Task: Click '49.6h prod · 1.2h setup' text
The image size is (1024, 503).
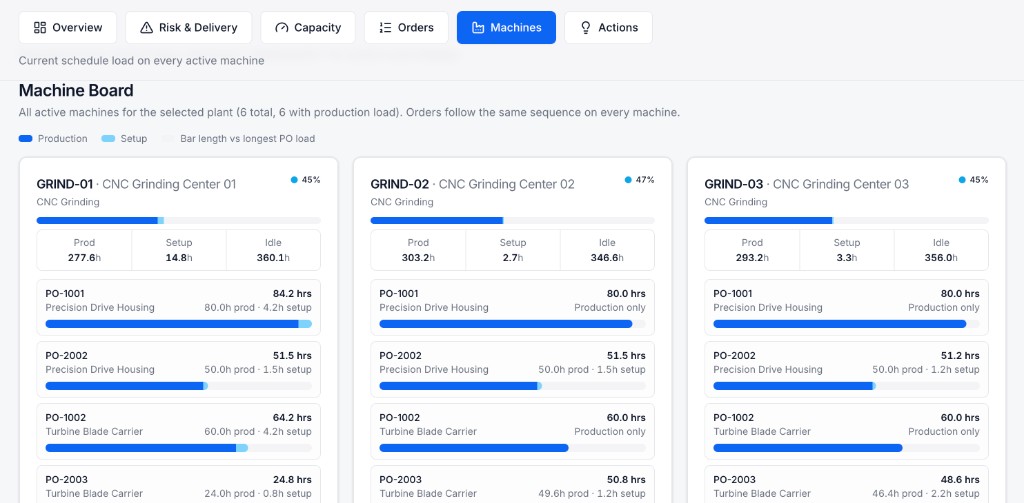Action: pos(592,494)
